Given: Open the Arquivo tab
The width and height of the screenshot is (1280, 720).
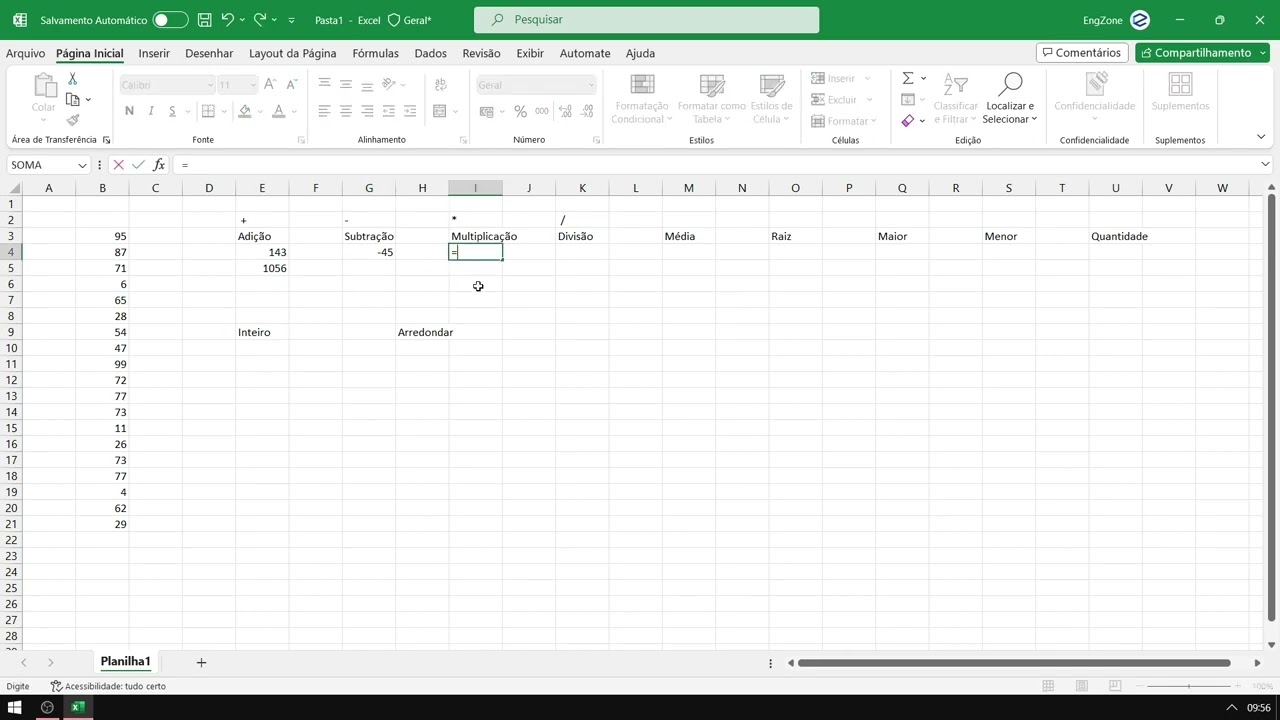Looking at the screenshot, I should (25, 53).
